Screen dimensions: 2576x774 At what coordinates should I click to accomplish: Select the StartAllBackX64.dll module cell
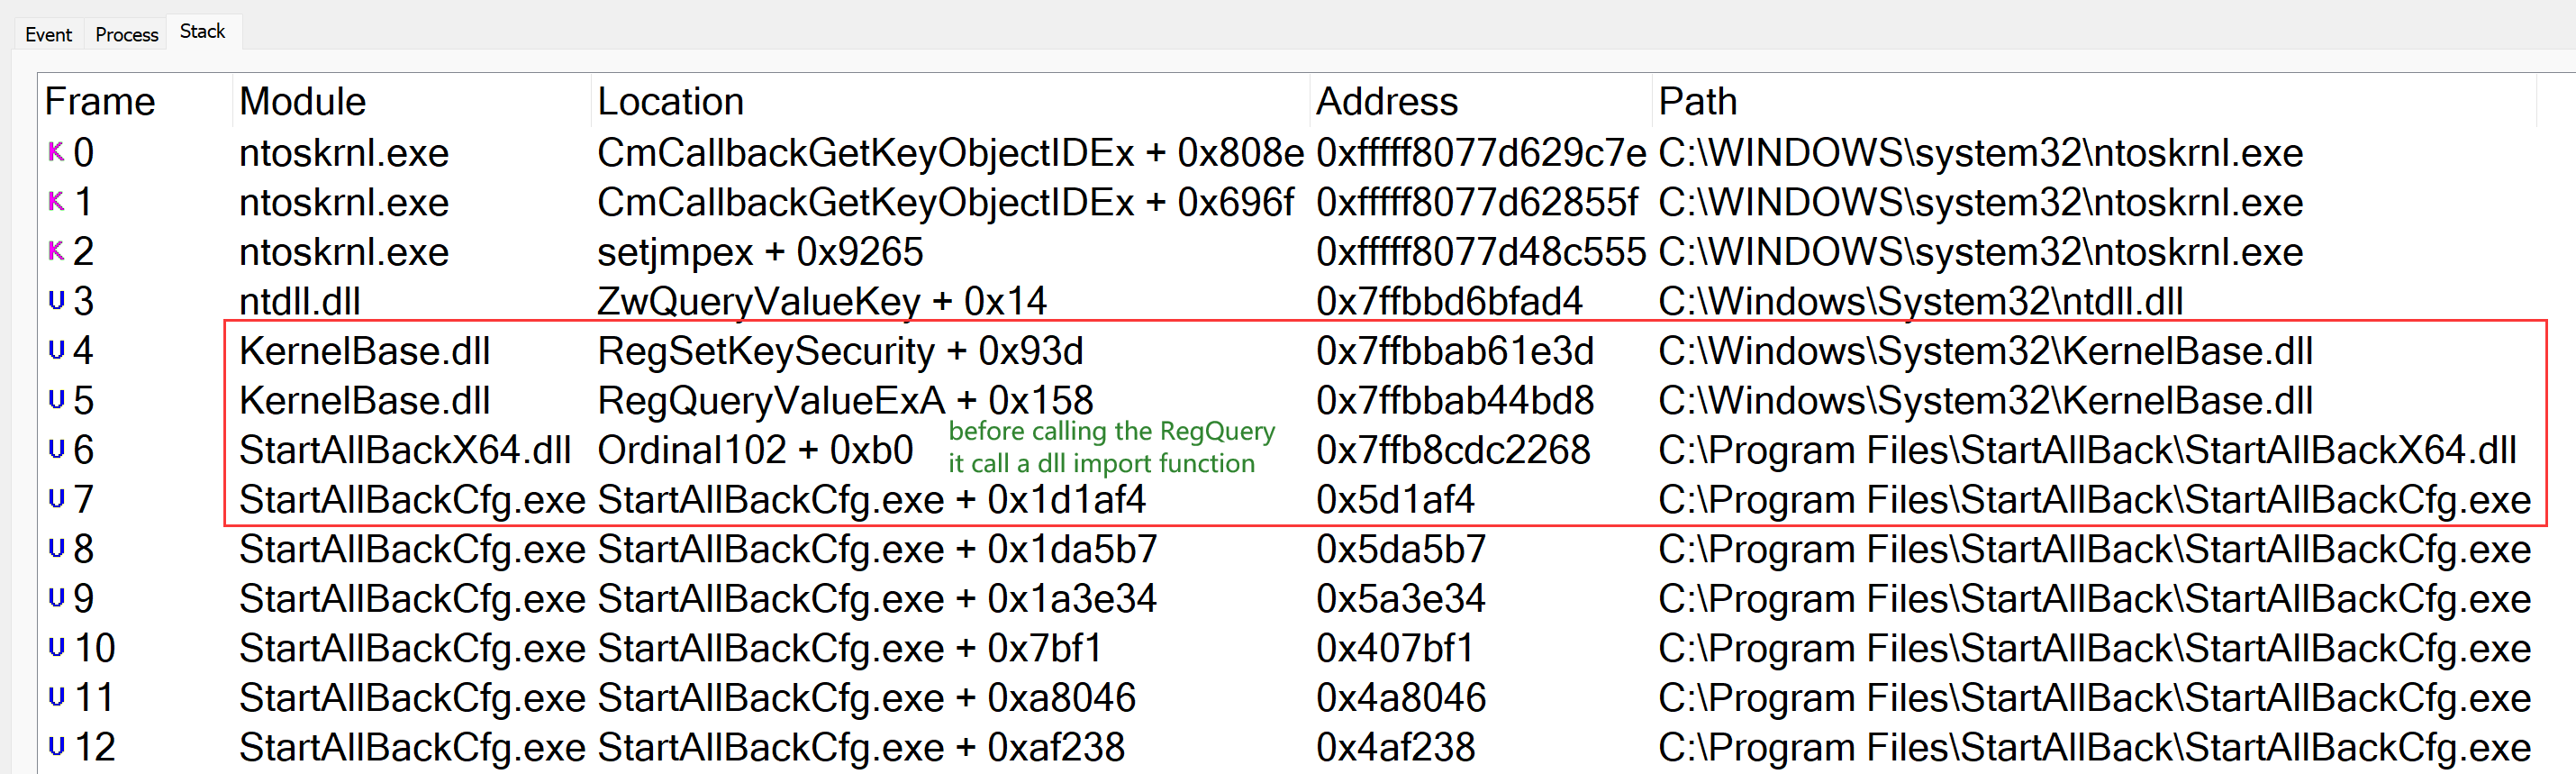(405, 450)
